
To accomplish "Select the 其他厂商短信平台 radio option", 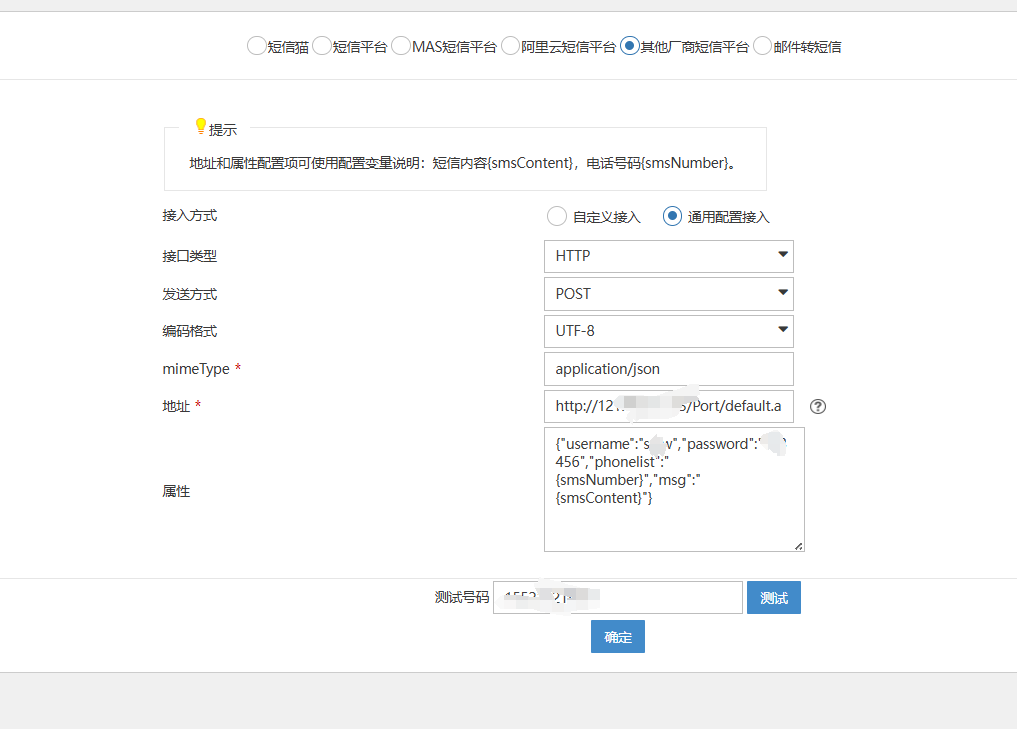I will point(630,46).
